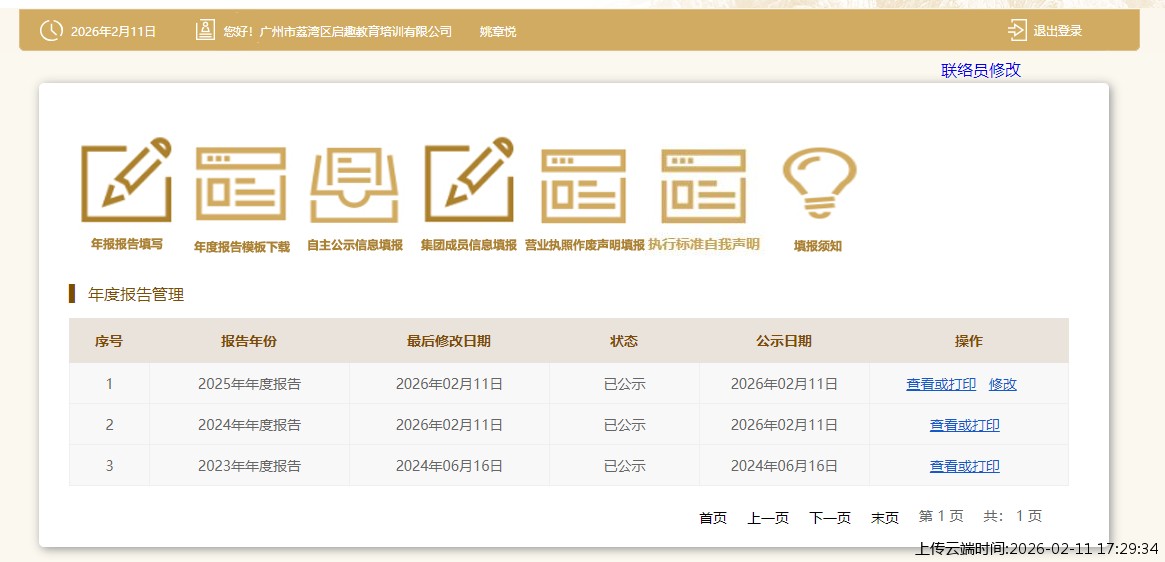
Task: Click the 年度报告模板下载 icon
Action: (240, 186)
